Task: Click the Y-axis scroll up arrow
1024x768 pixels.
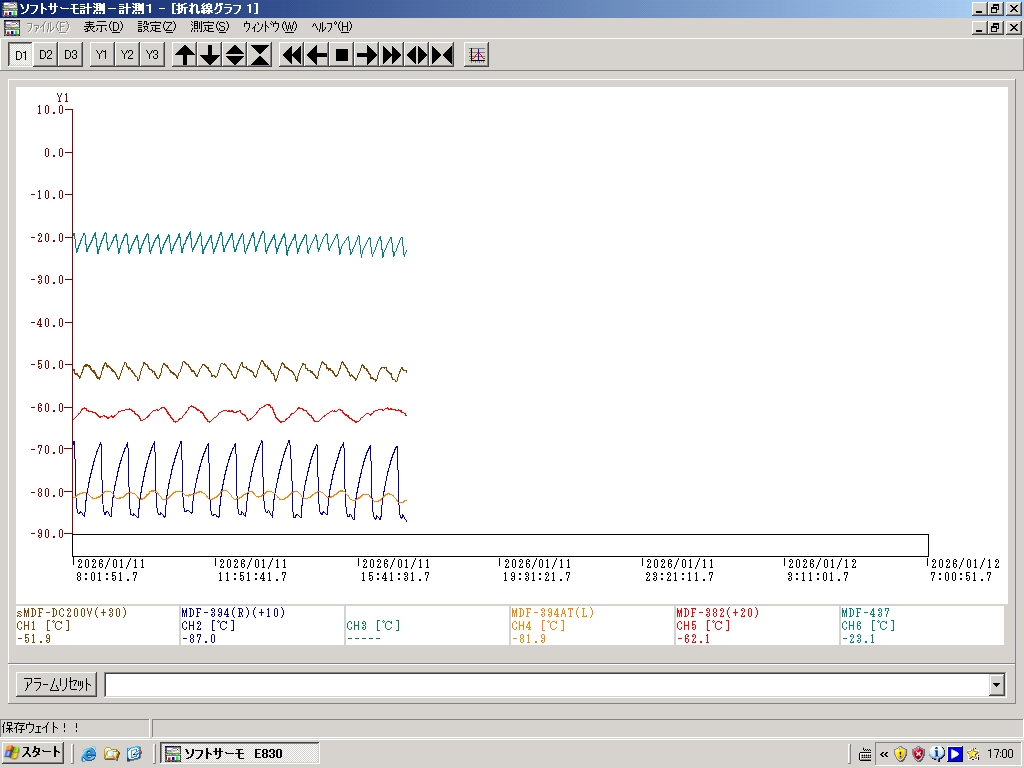Action: tap(185, 55)
